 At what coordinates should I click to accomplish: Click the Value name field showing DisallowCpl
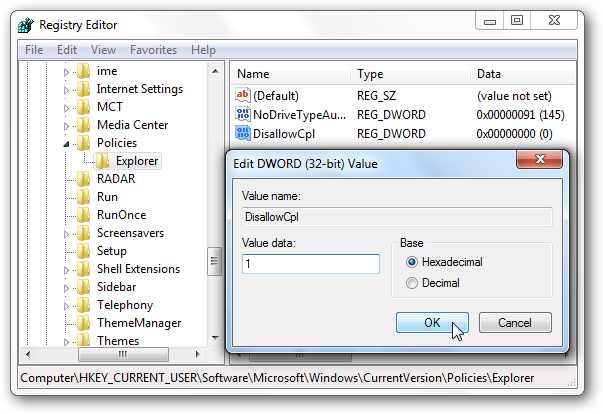point(397,217)
